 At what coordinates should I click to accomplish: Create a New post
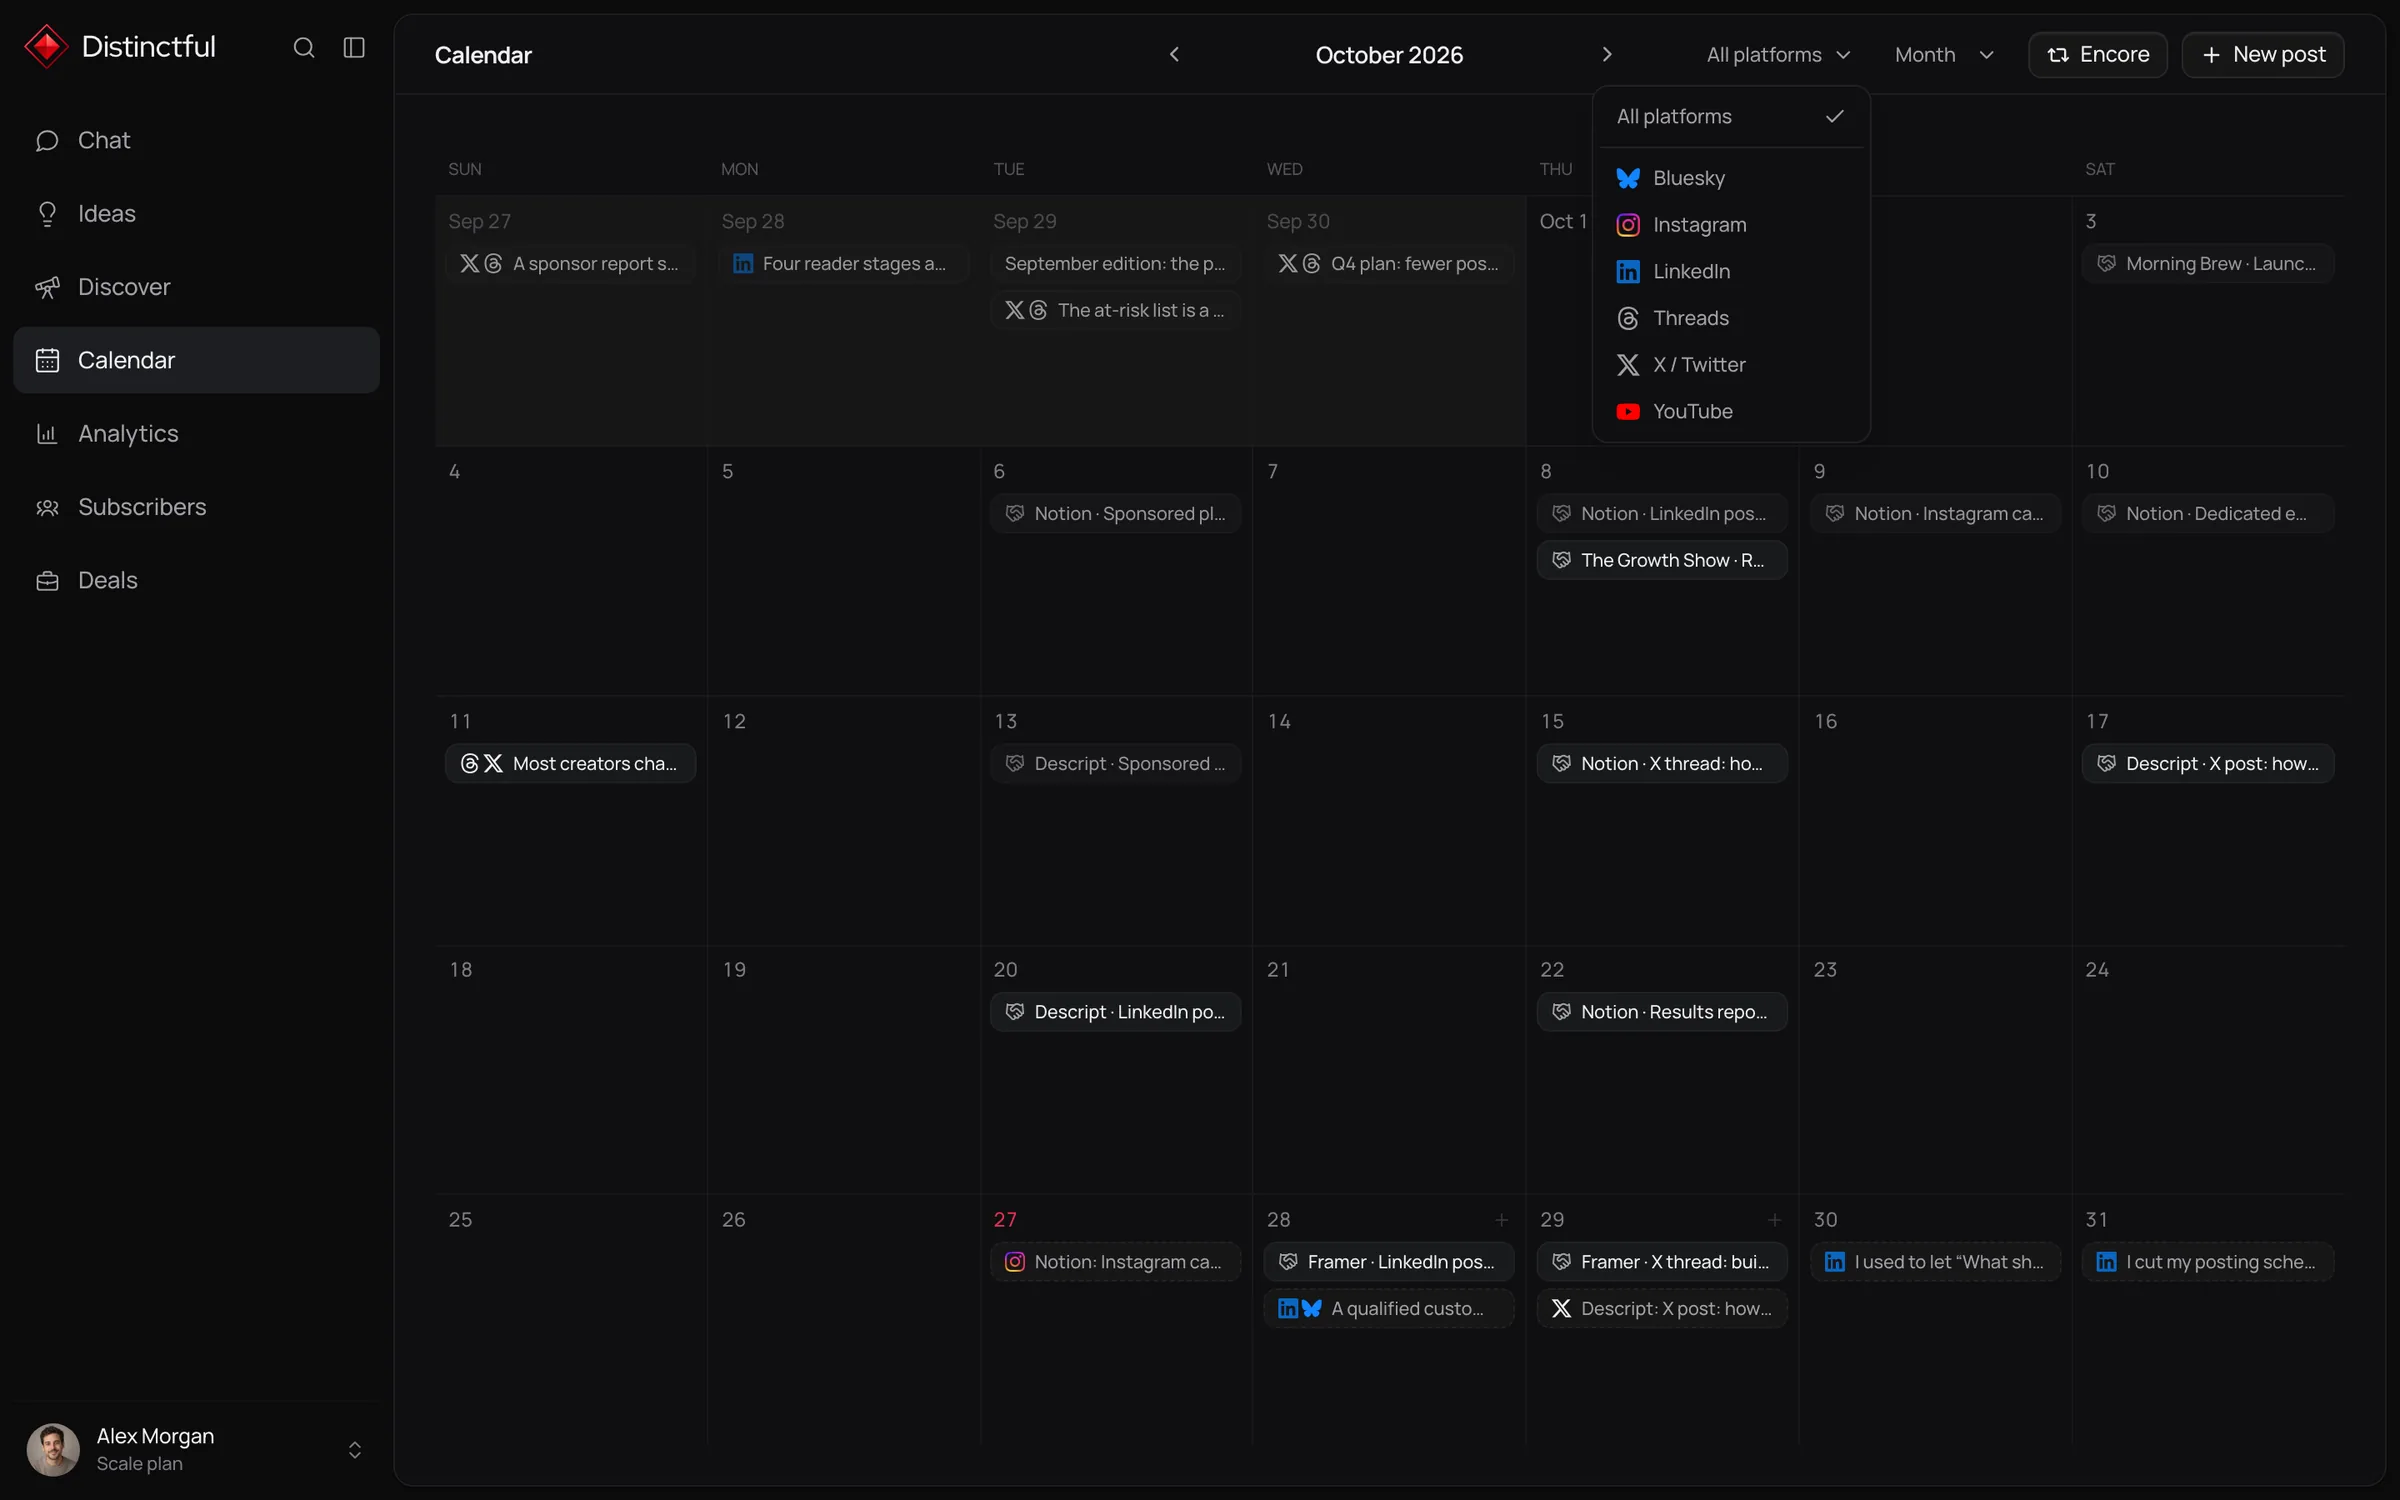(x=2262, y=55)
